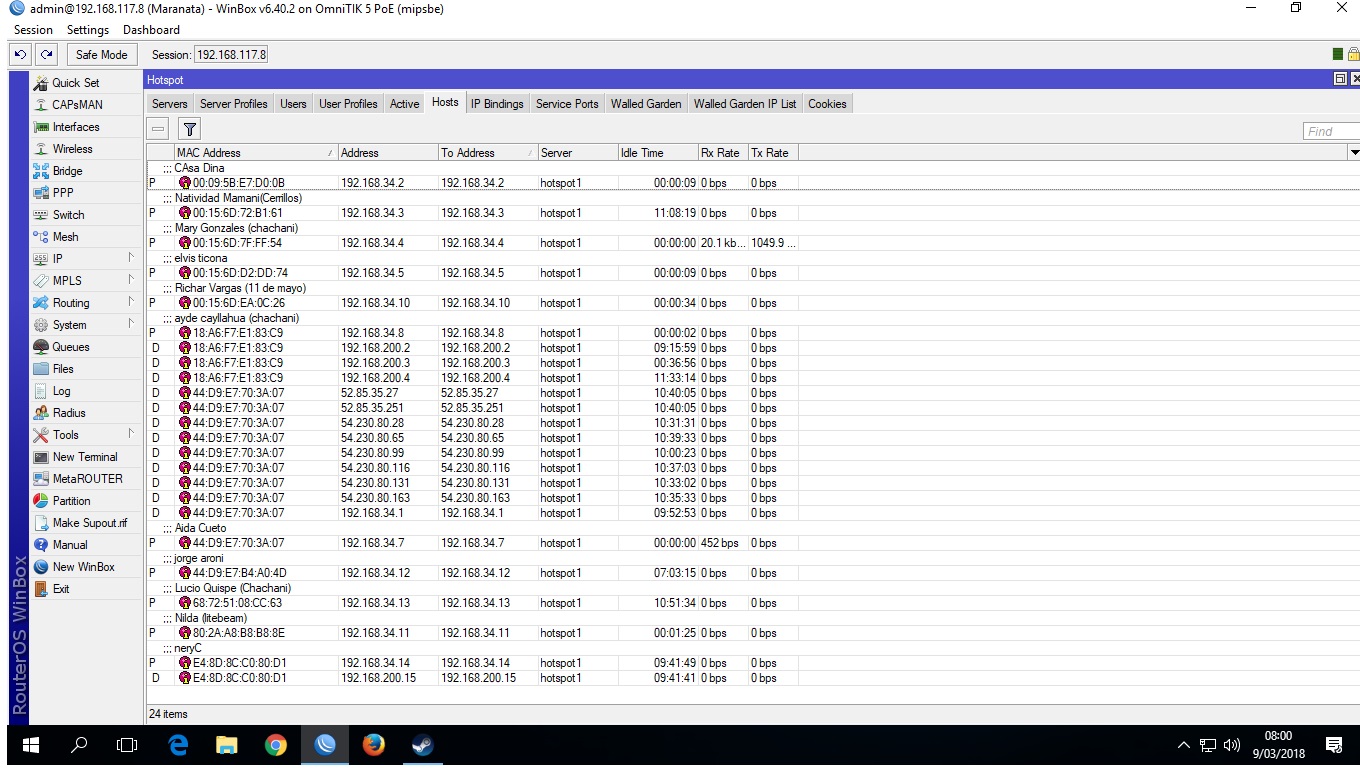Sort by Tx Rate column header
1360x768 pixels.
(773, 153)
